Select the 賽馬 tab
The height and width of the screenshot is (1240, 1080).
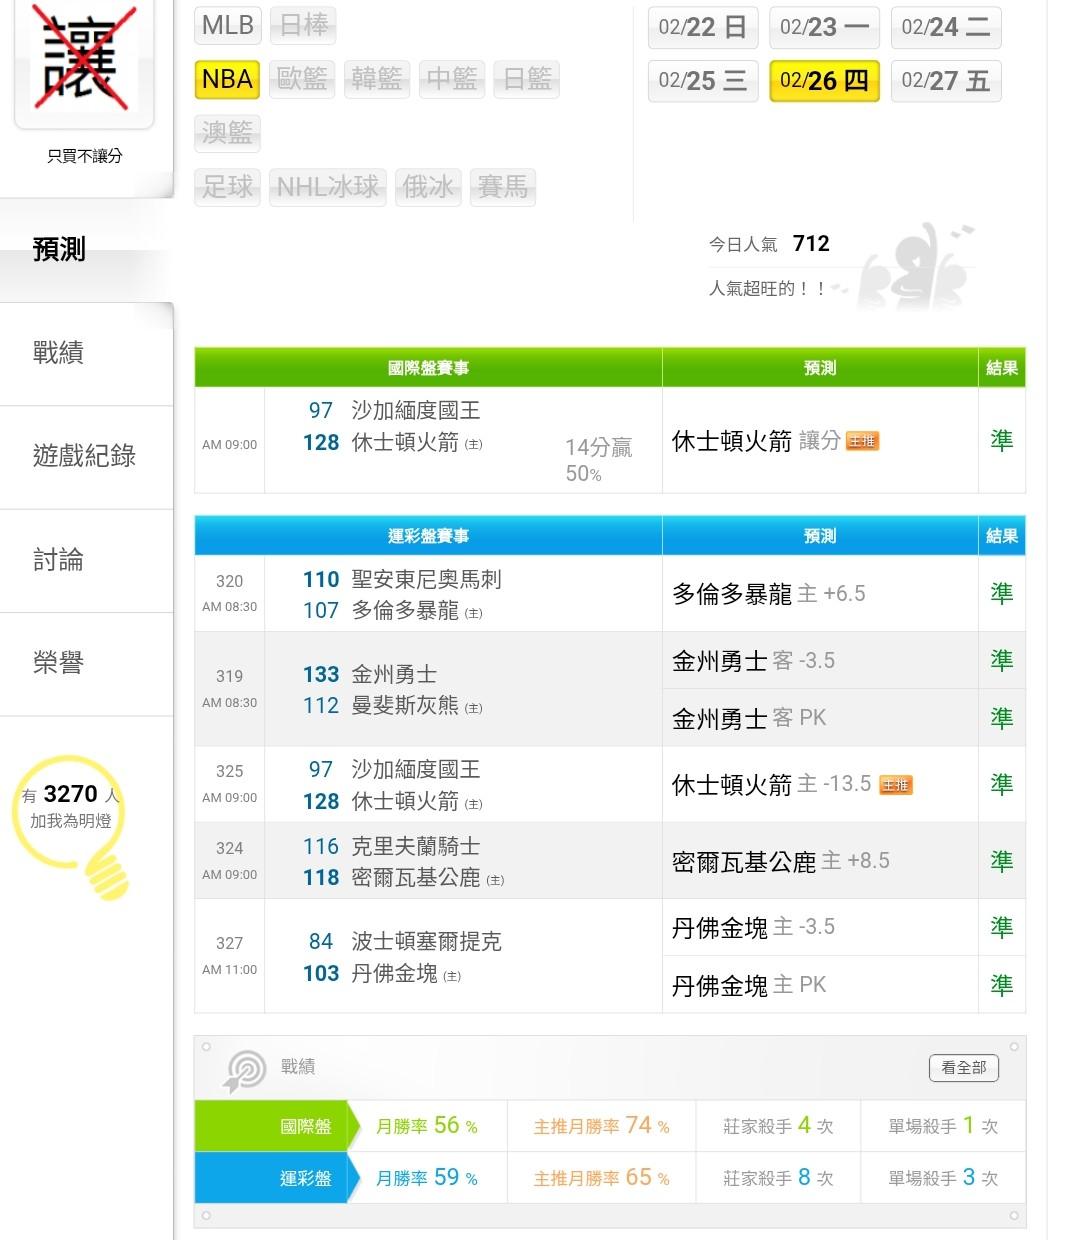[503, 187]
